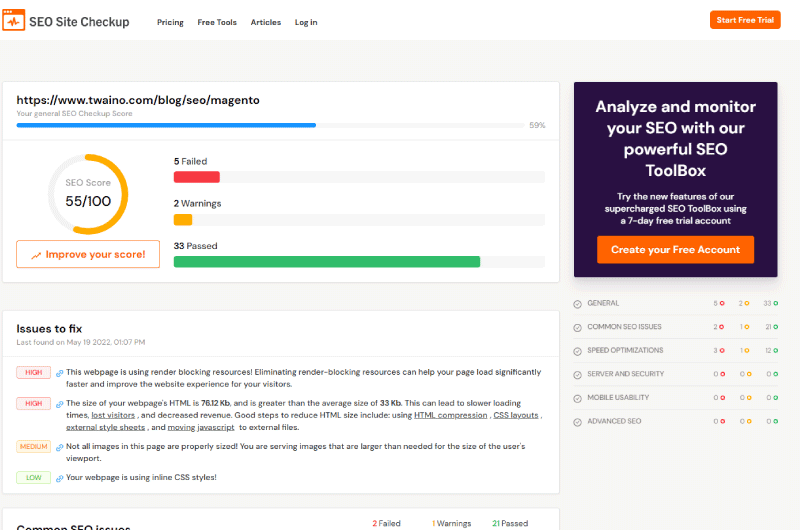The height and width of the screenshot is (530, 800).
Task: Click link icon beside inline CSS styles issue
Action: [59, 478]
